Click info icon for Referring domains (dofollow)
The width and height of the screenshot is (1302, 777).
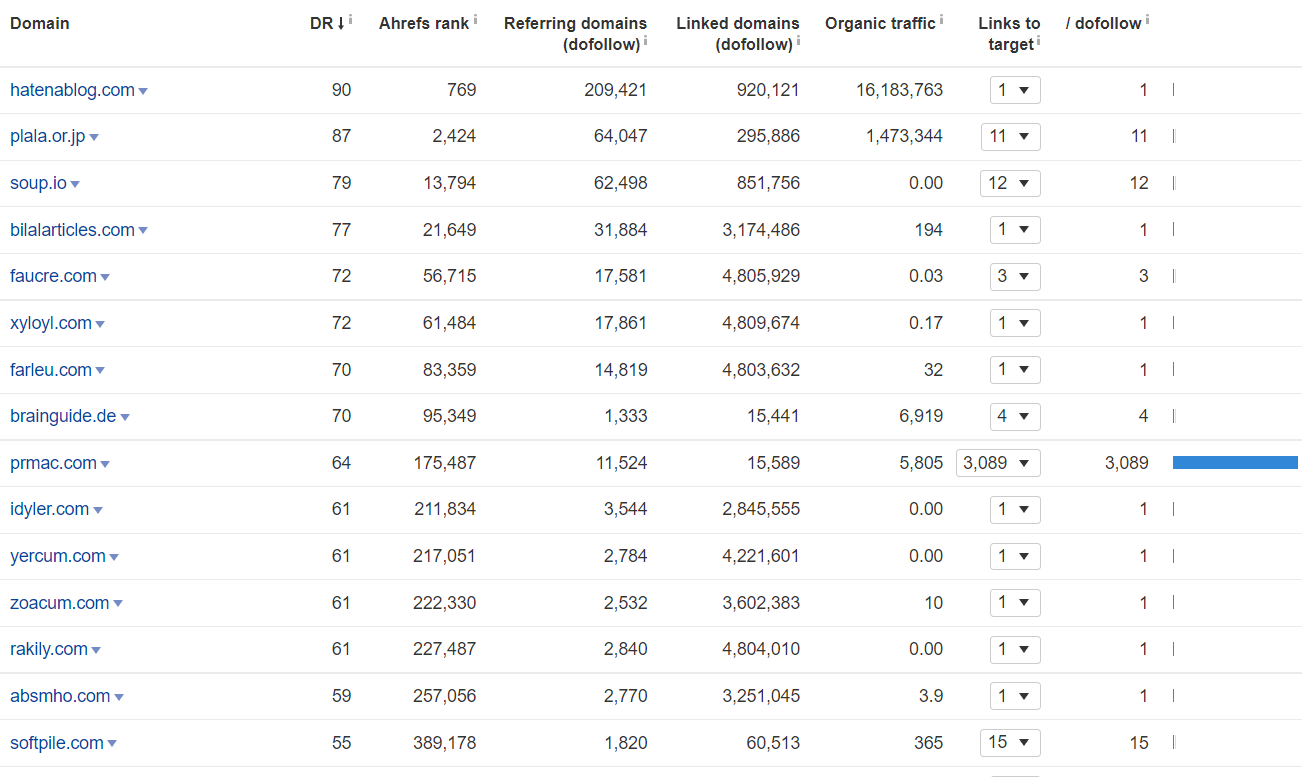[645, 41]
